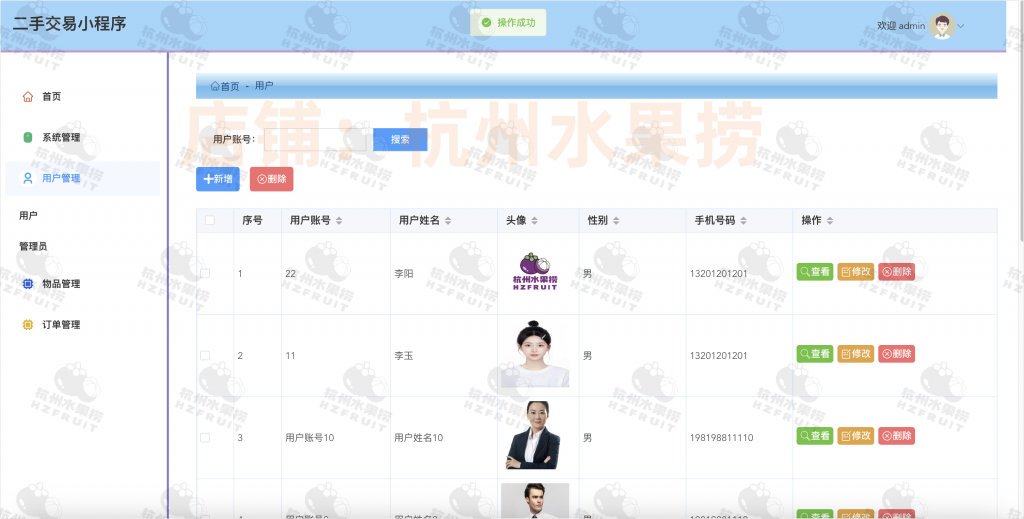Screen dimensions: 1024x519
Task: Click the 欢迎 admin text
Action: tap(901, 26)
